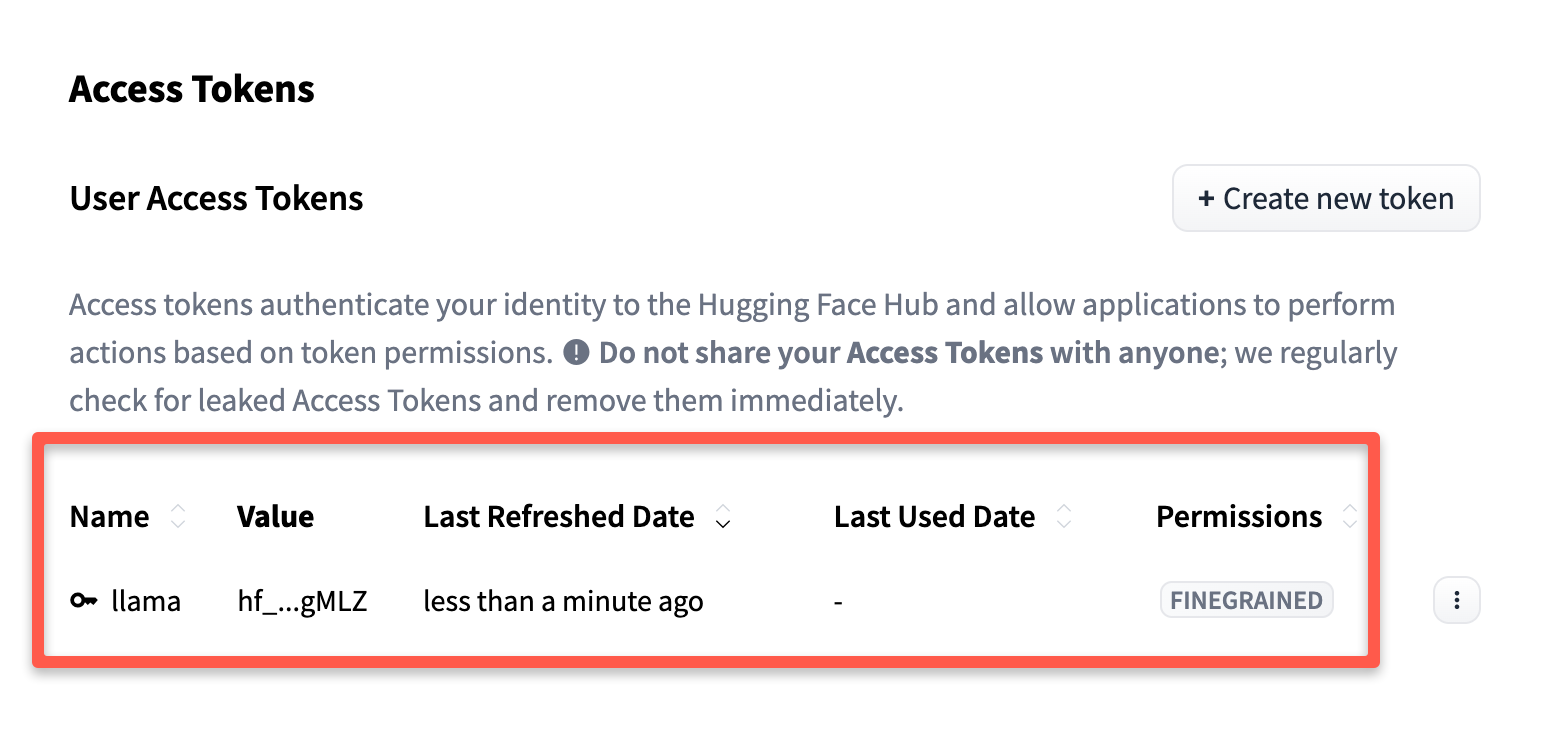The height and width of the screenshot is (732, 1566).
Task: Select the llama token name
Action: pos(147,600)
